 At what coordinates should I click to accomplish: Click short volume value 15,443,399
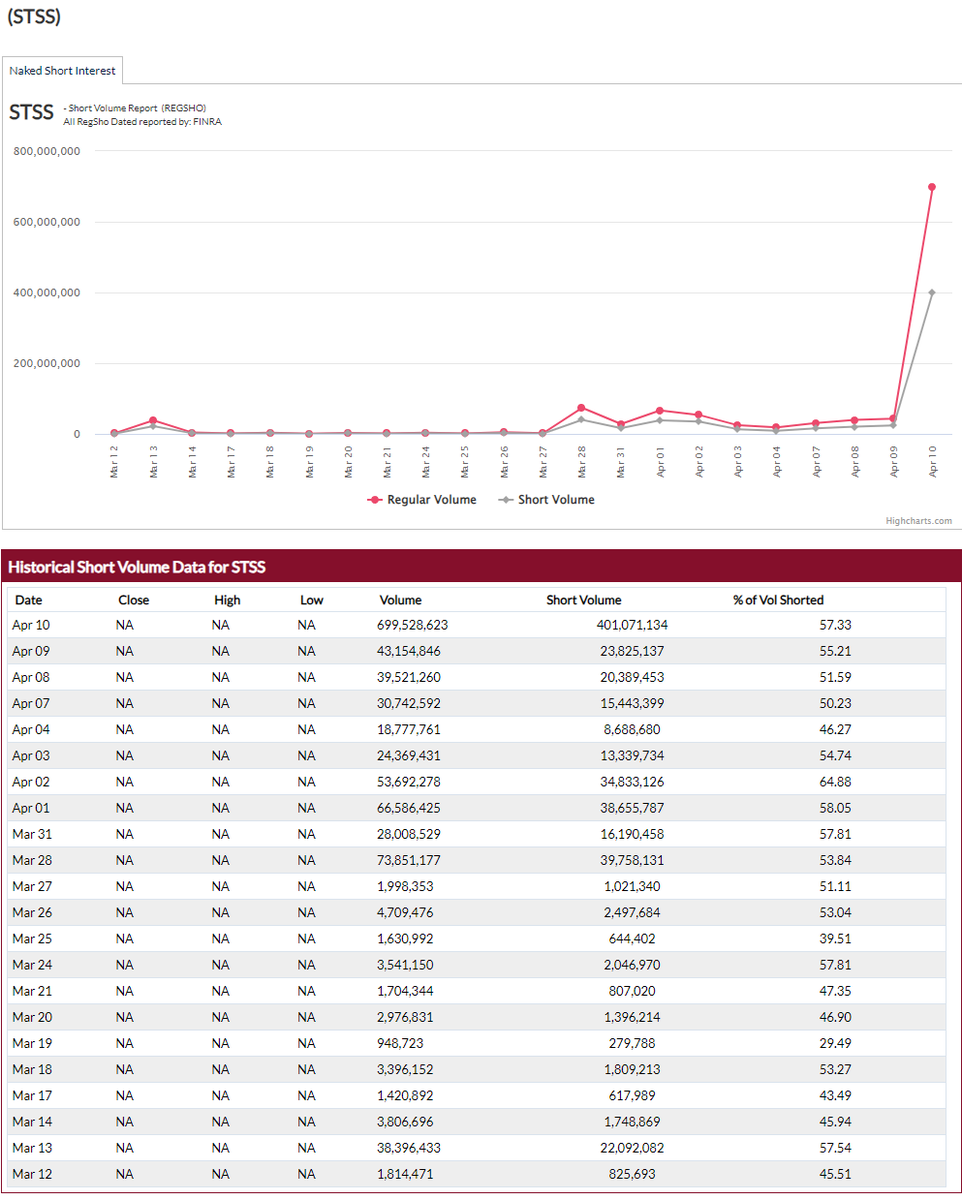(632, 703)
